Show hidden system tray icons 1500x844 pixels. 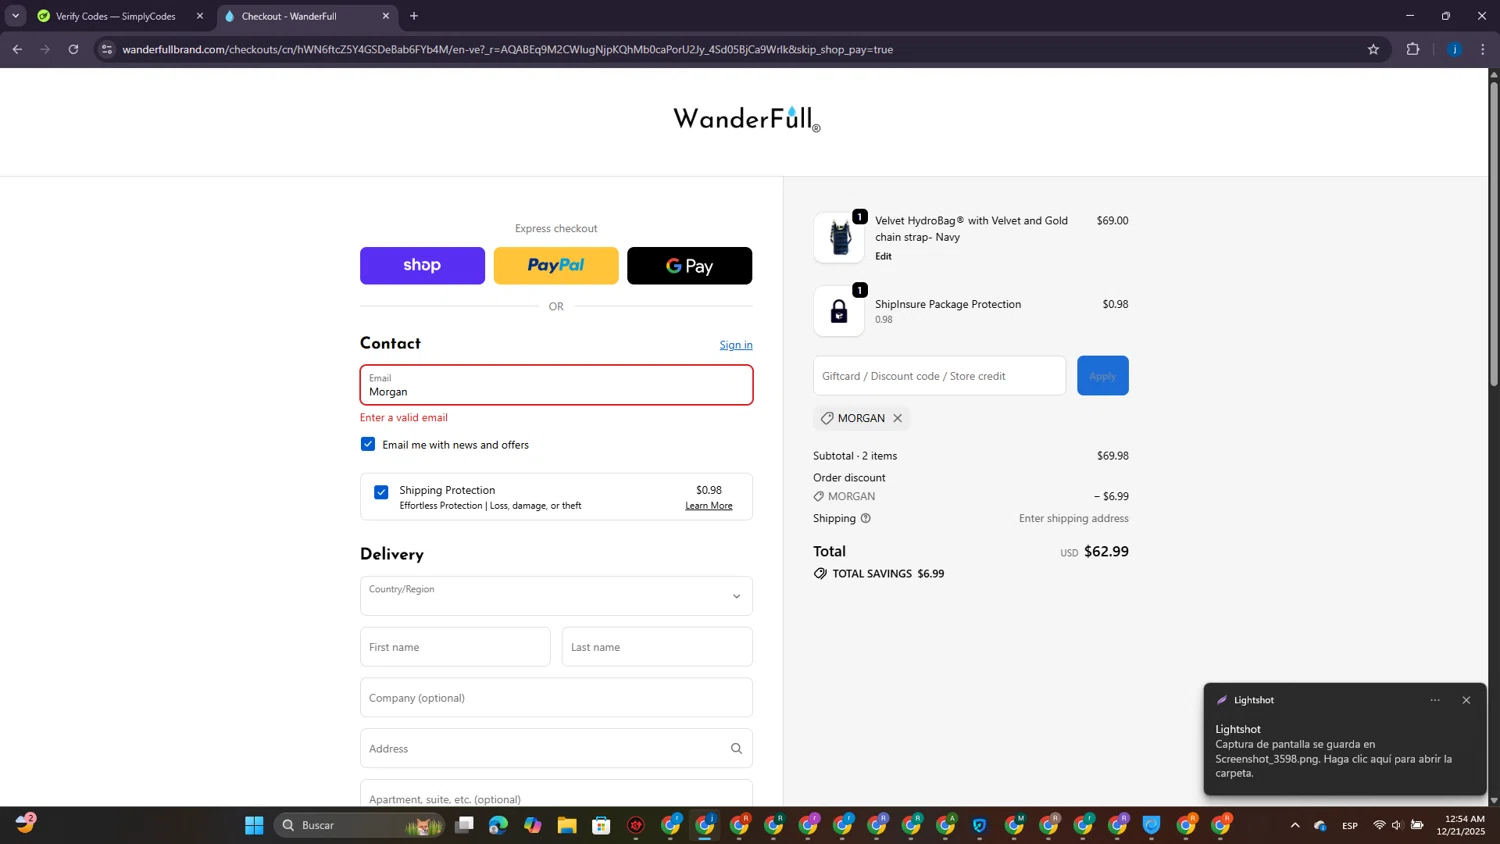(x=1295, y=825)
